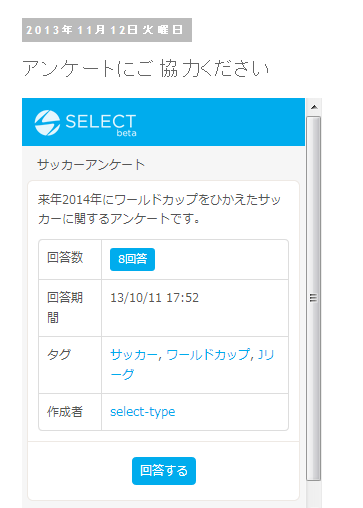Click the date value 13/10/11 17:52
The width and height of the screenshot is (363, 508).
(154, 298)
